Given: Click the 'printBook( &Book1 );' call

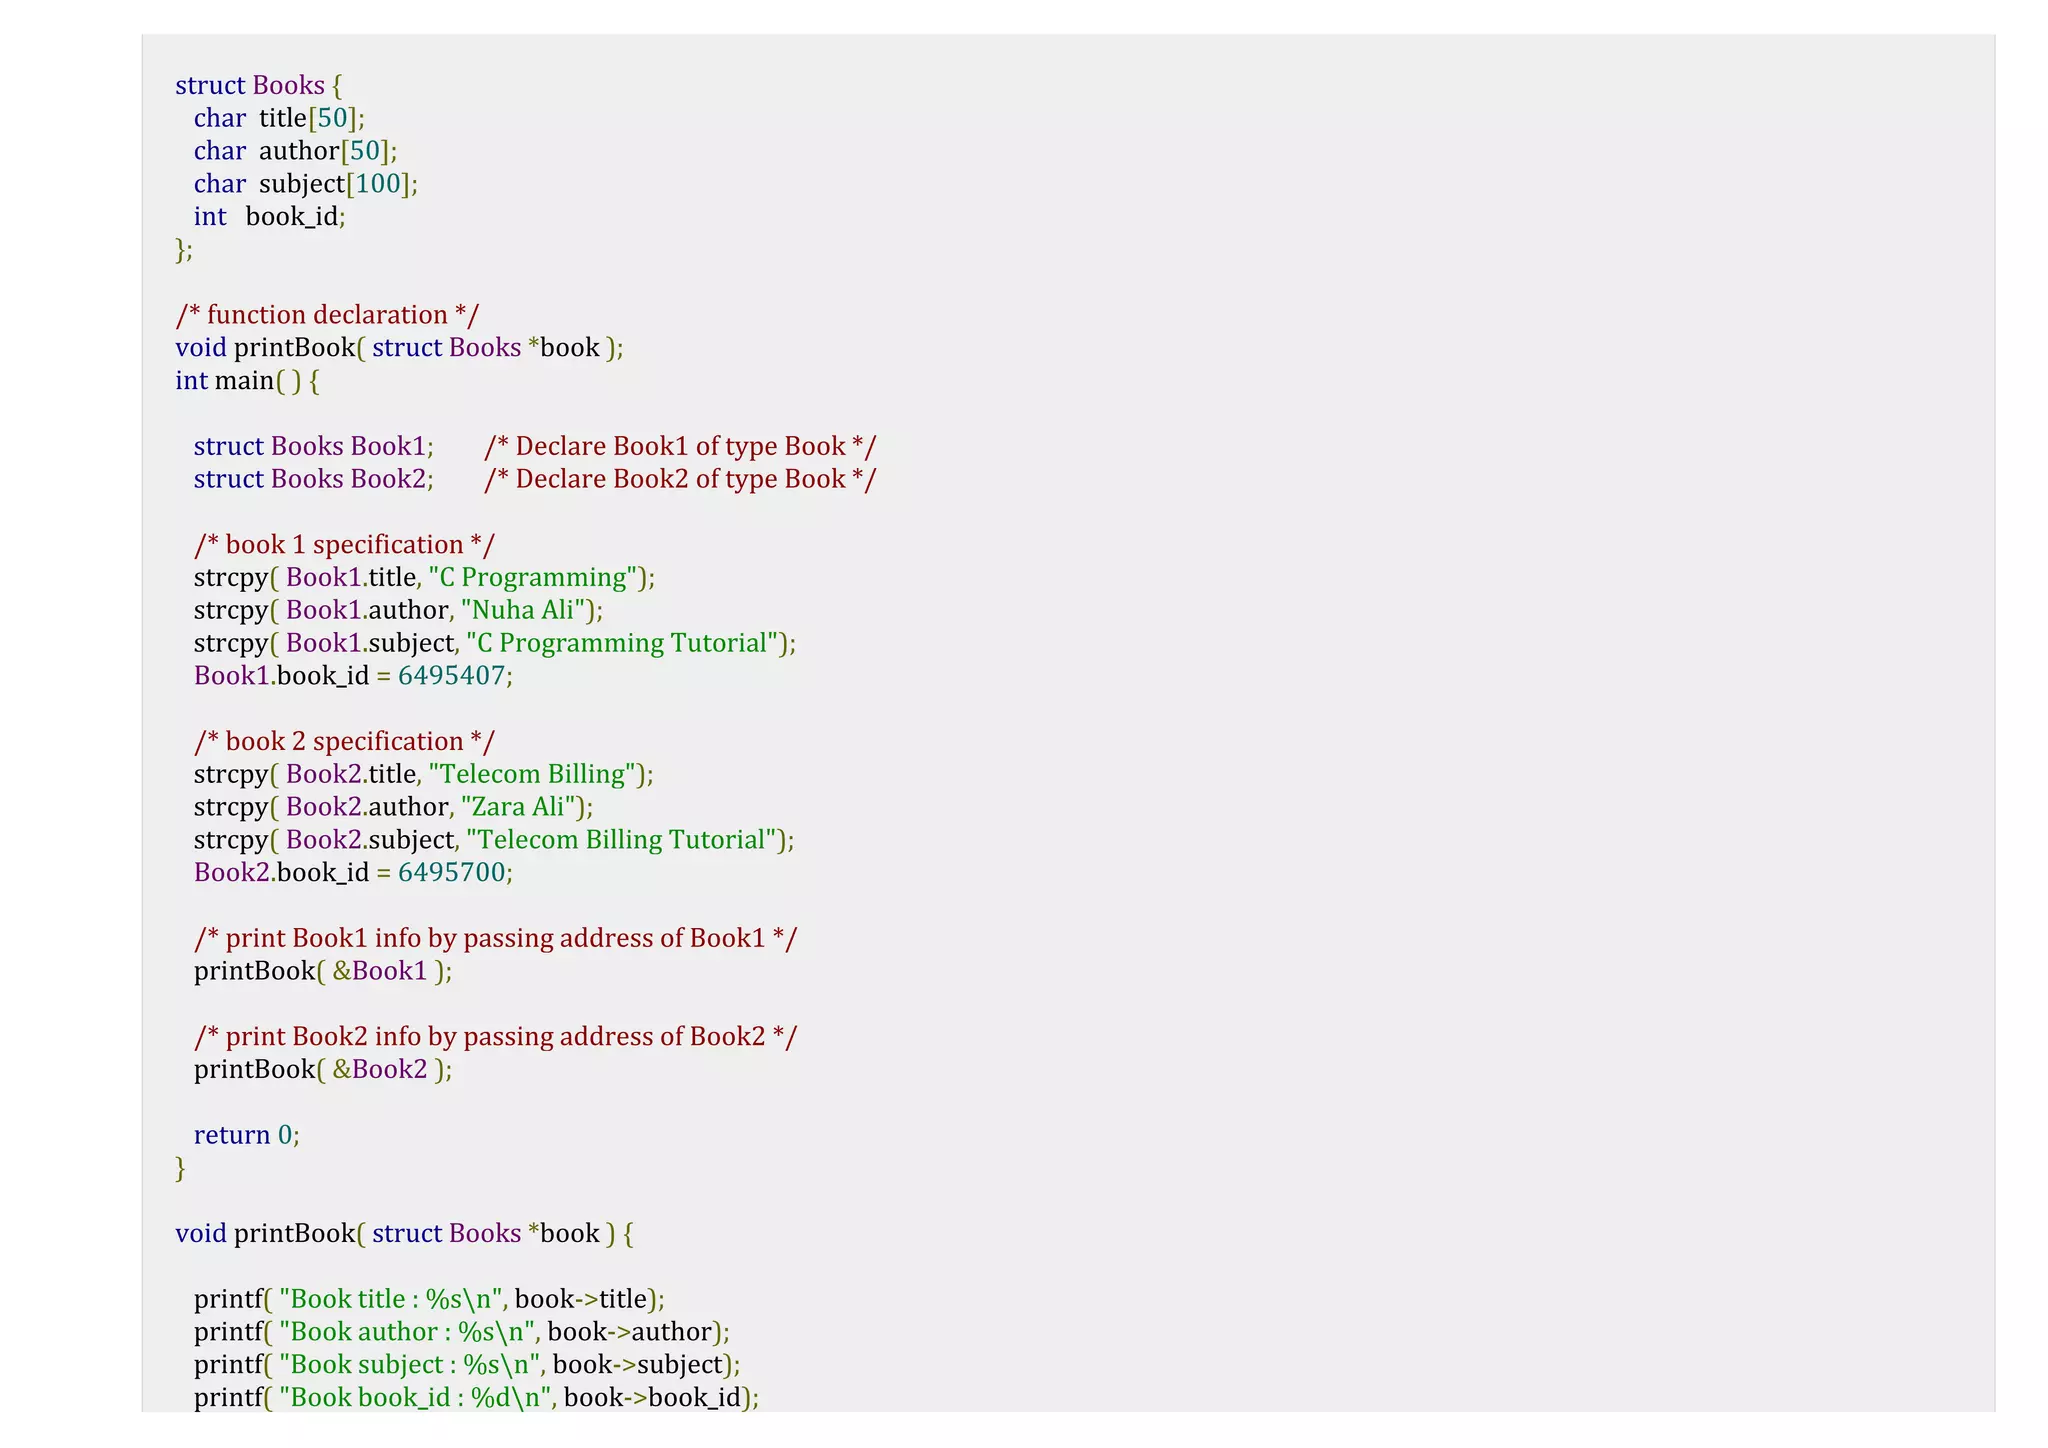Looking at the screenshot, I should point(322,971).
